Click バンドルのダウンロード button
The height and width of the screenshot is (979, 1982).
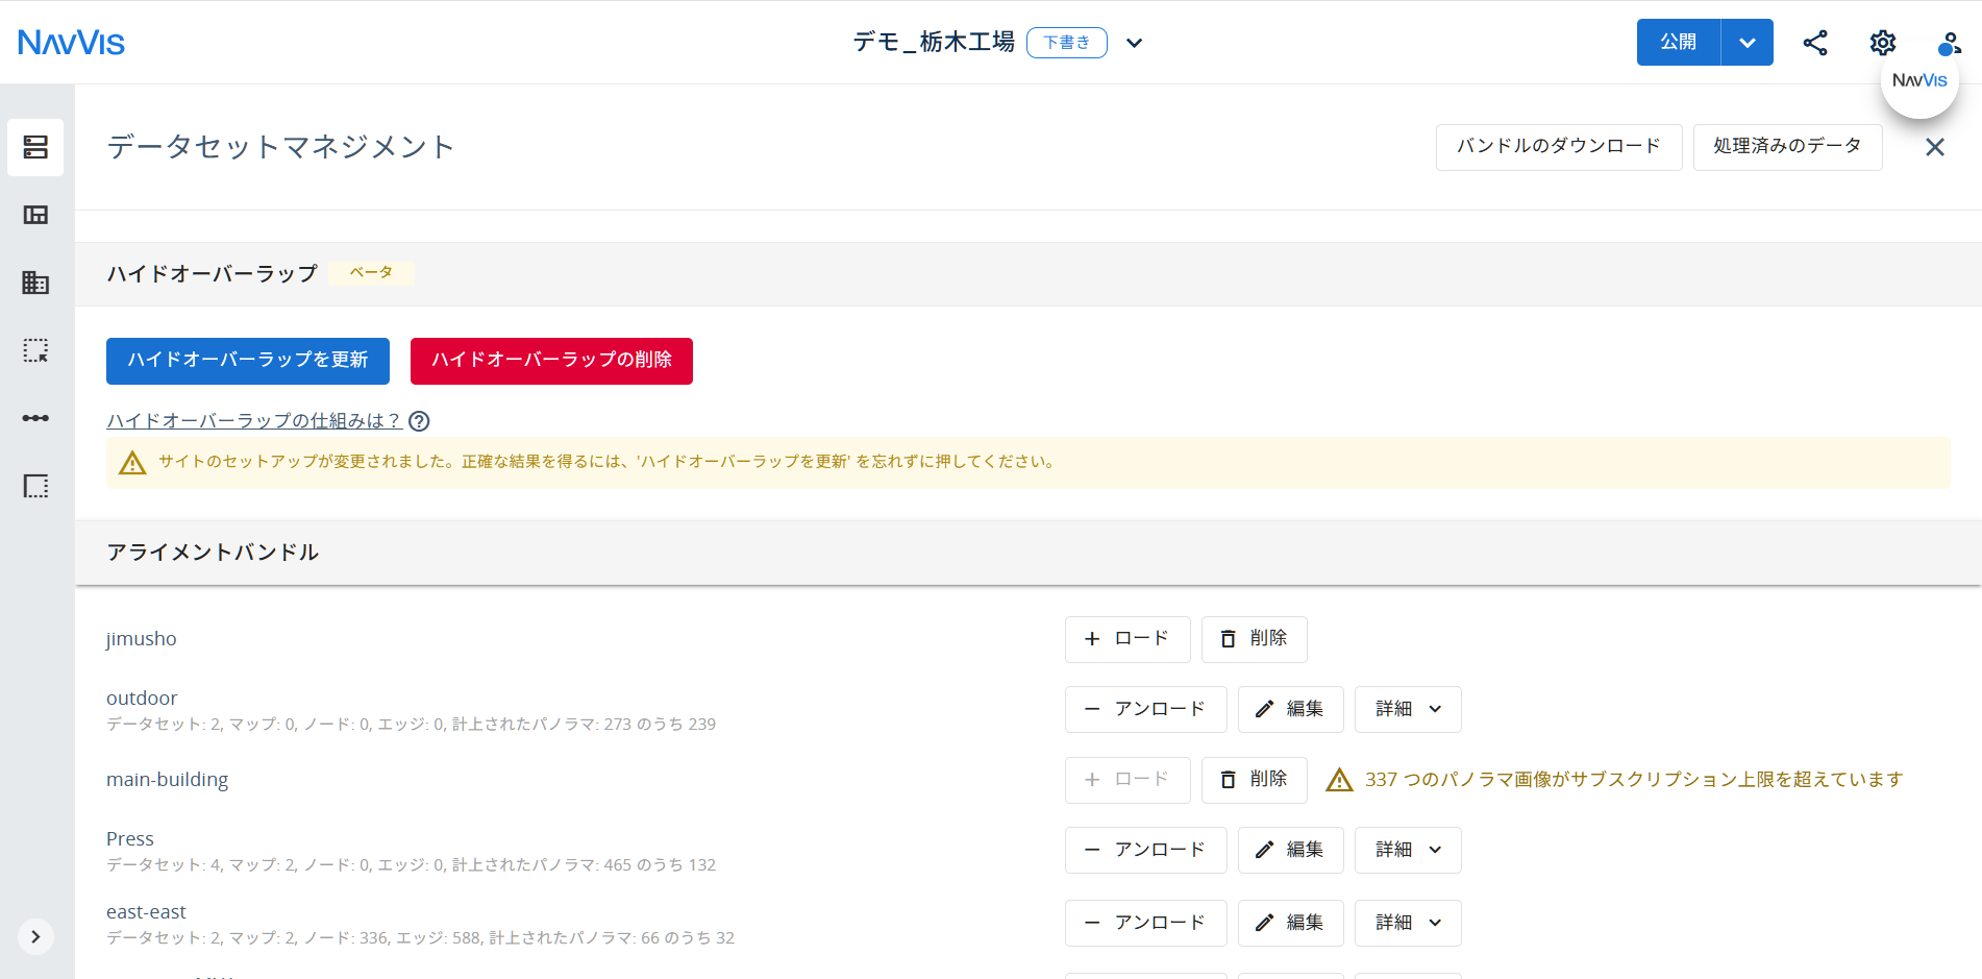point(1559,147)
